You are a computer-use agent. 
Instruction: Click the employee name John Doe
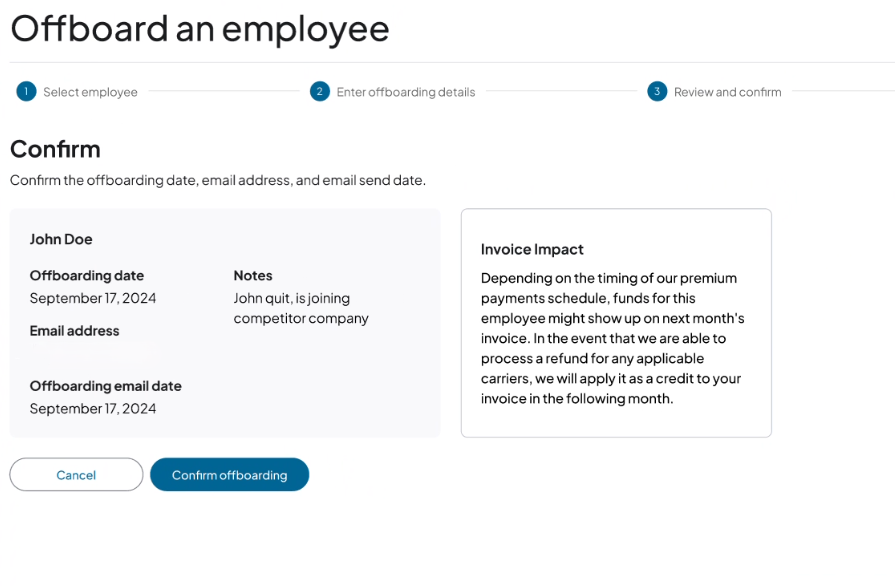coord(61,239)
